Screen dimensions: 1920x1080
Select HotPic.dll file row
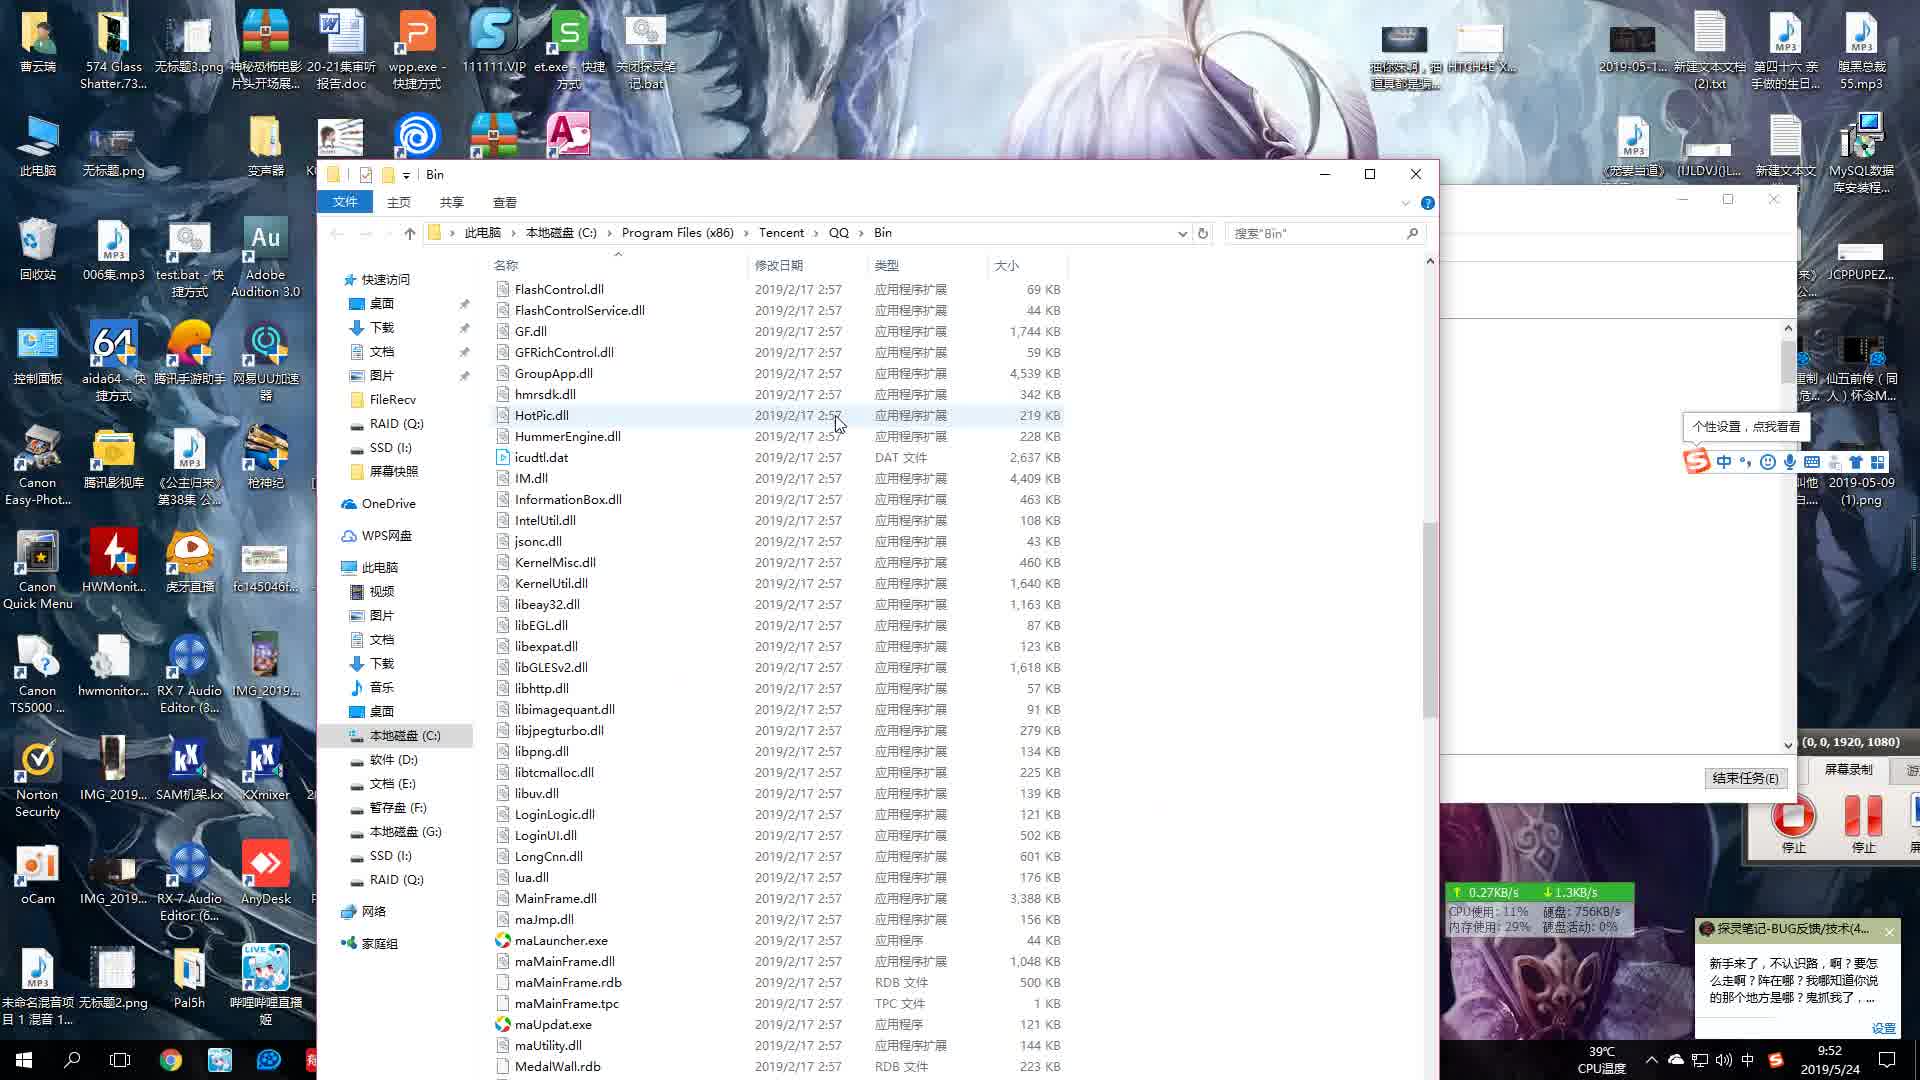coord(780,415)
